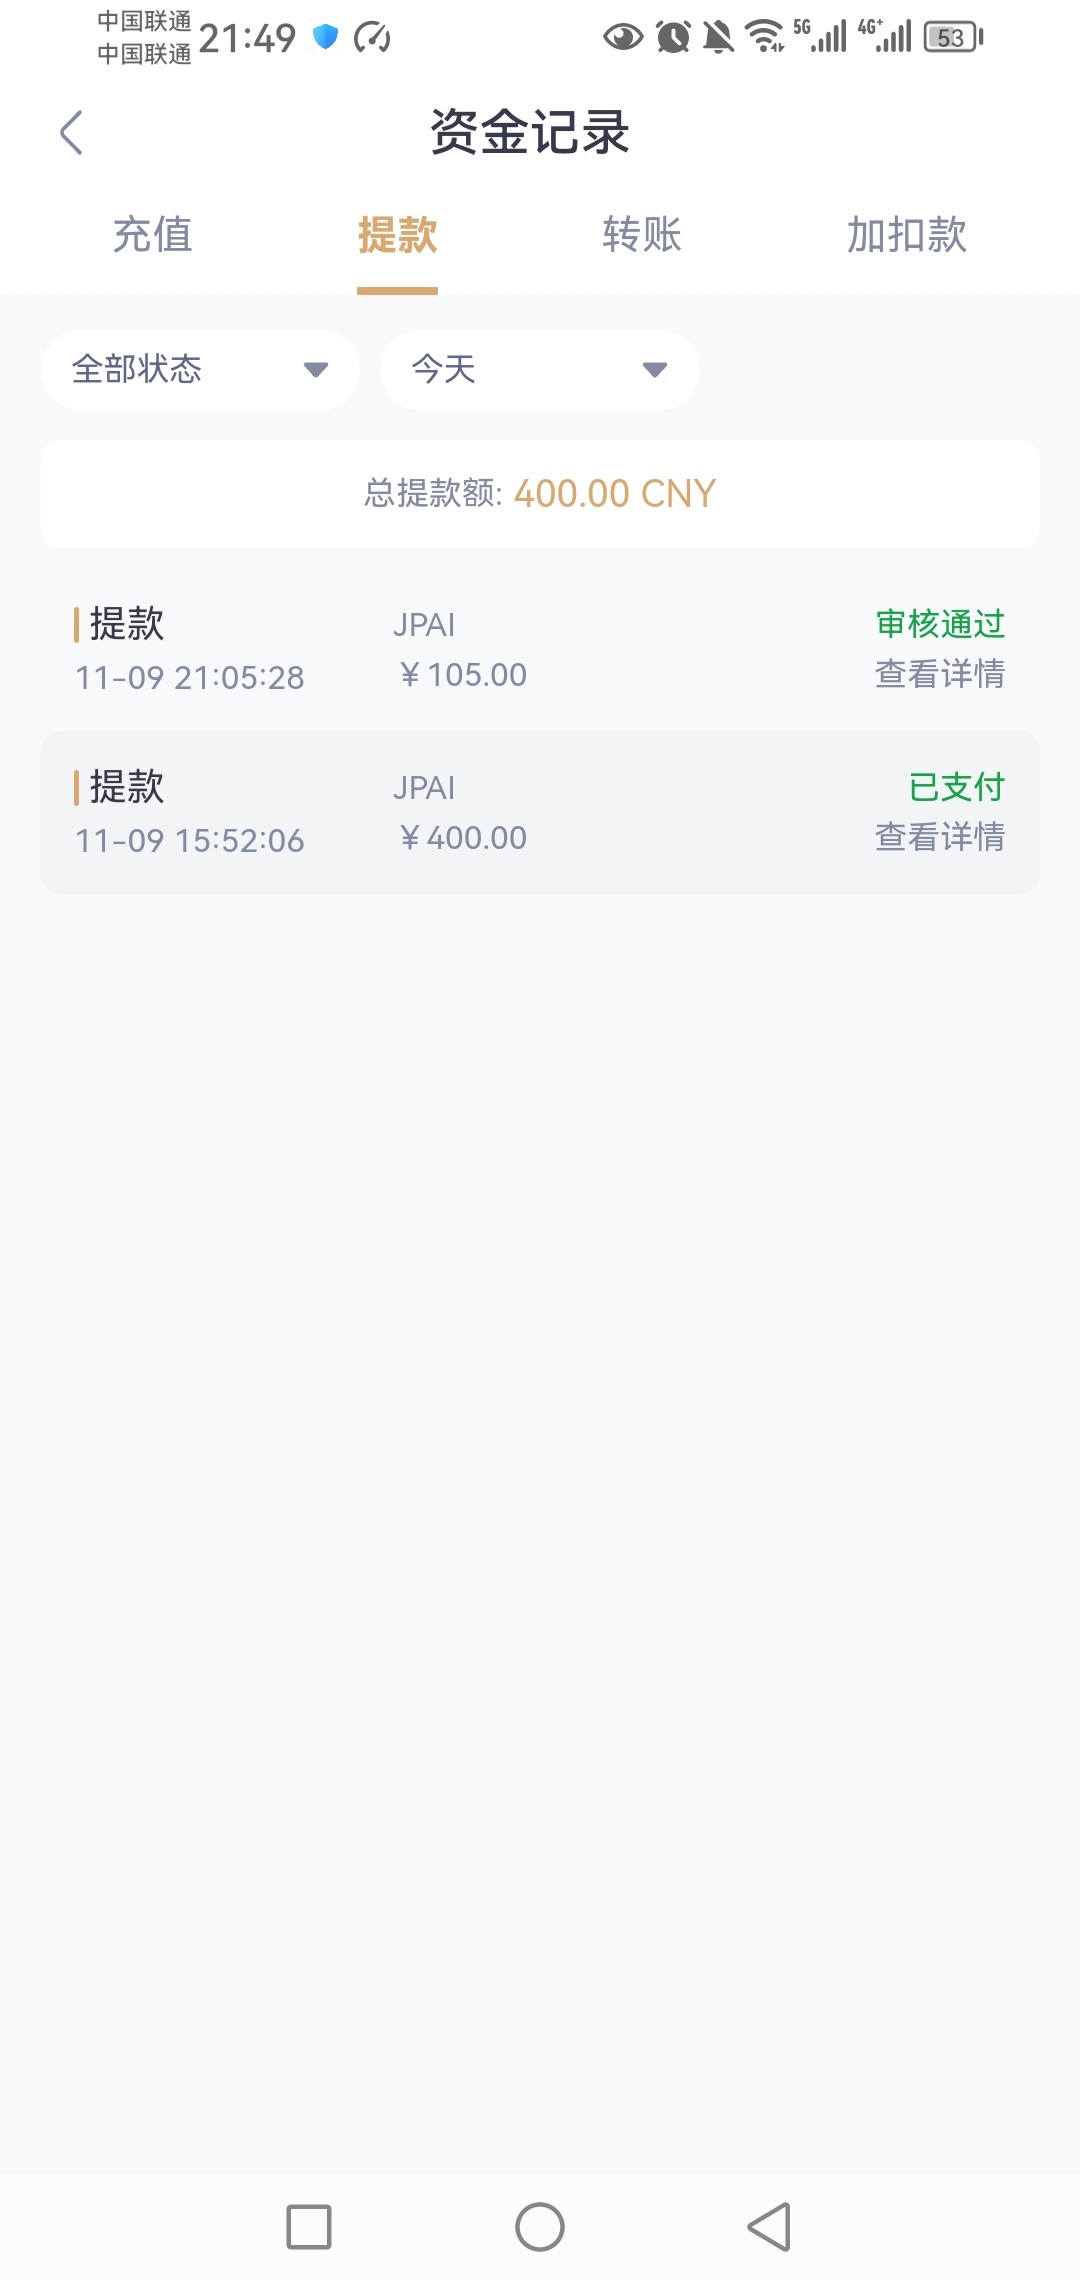Switch to the 转账 tab

coord(641,236)
